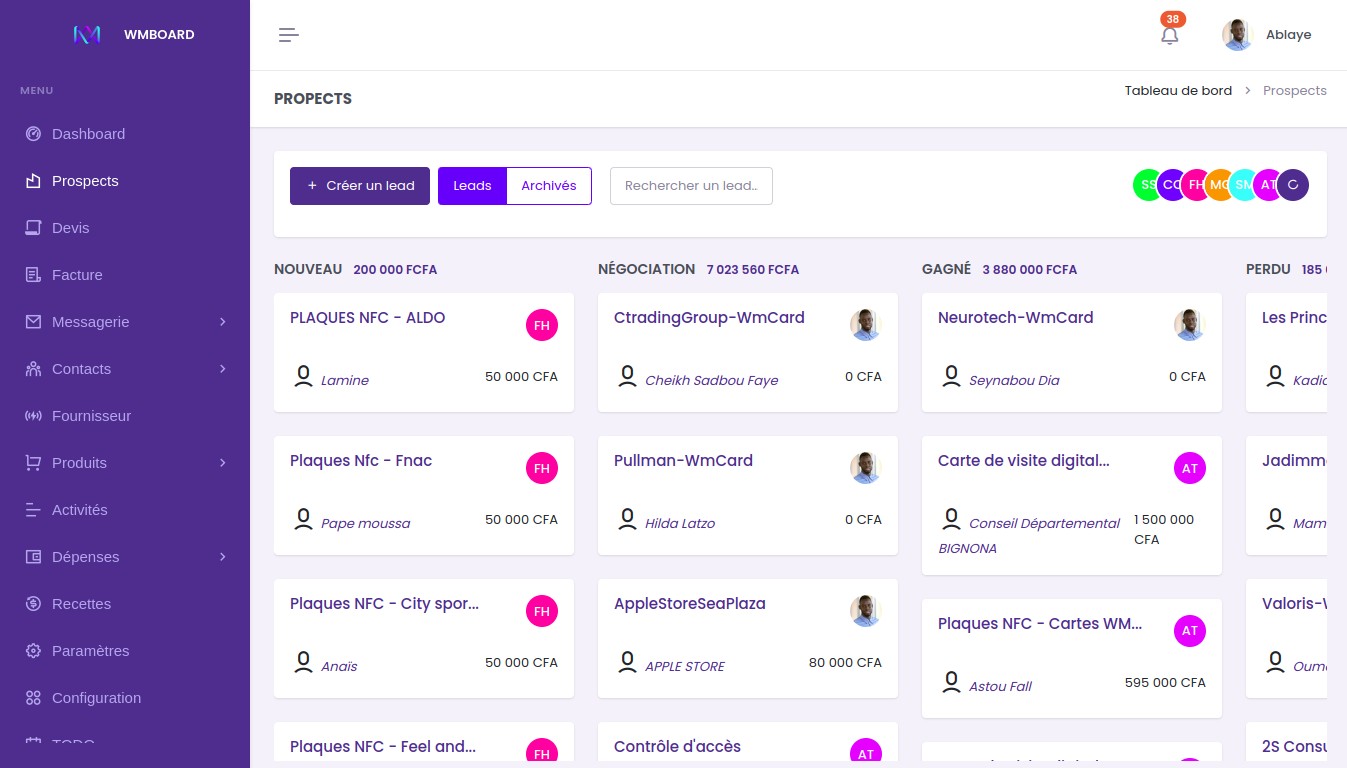Image resolution: width=1347 pixels, height=768 pixels.
Task: Click the refresh avatar circle icon
Action: click(x=1293, y=185)
